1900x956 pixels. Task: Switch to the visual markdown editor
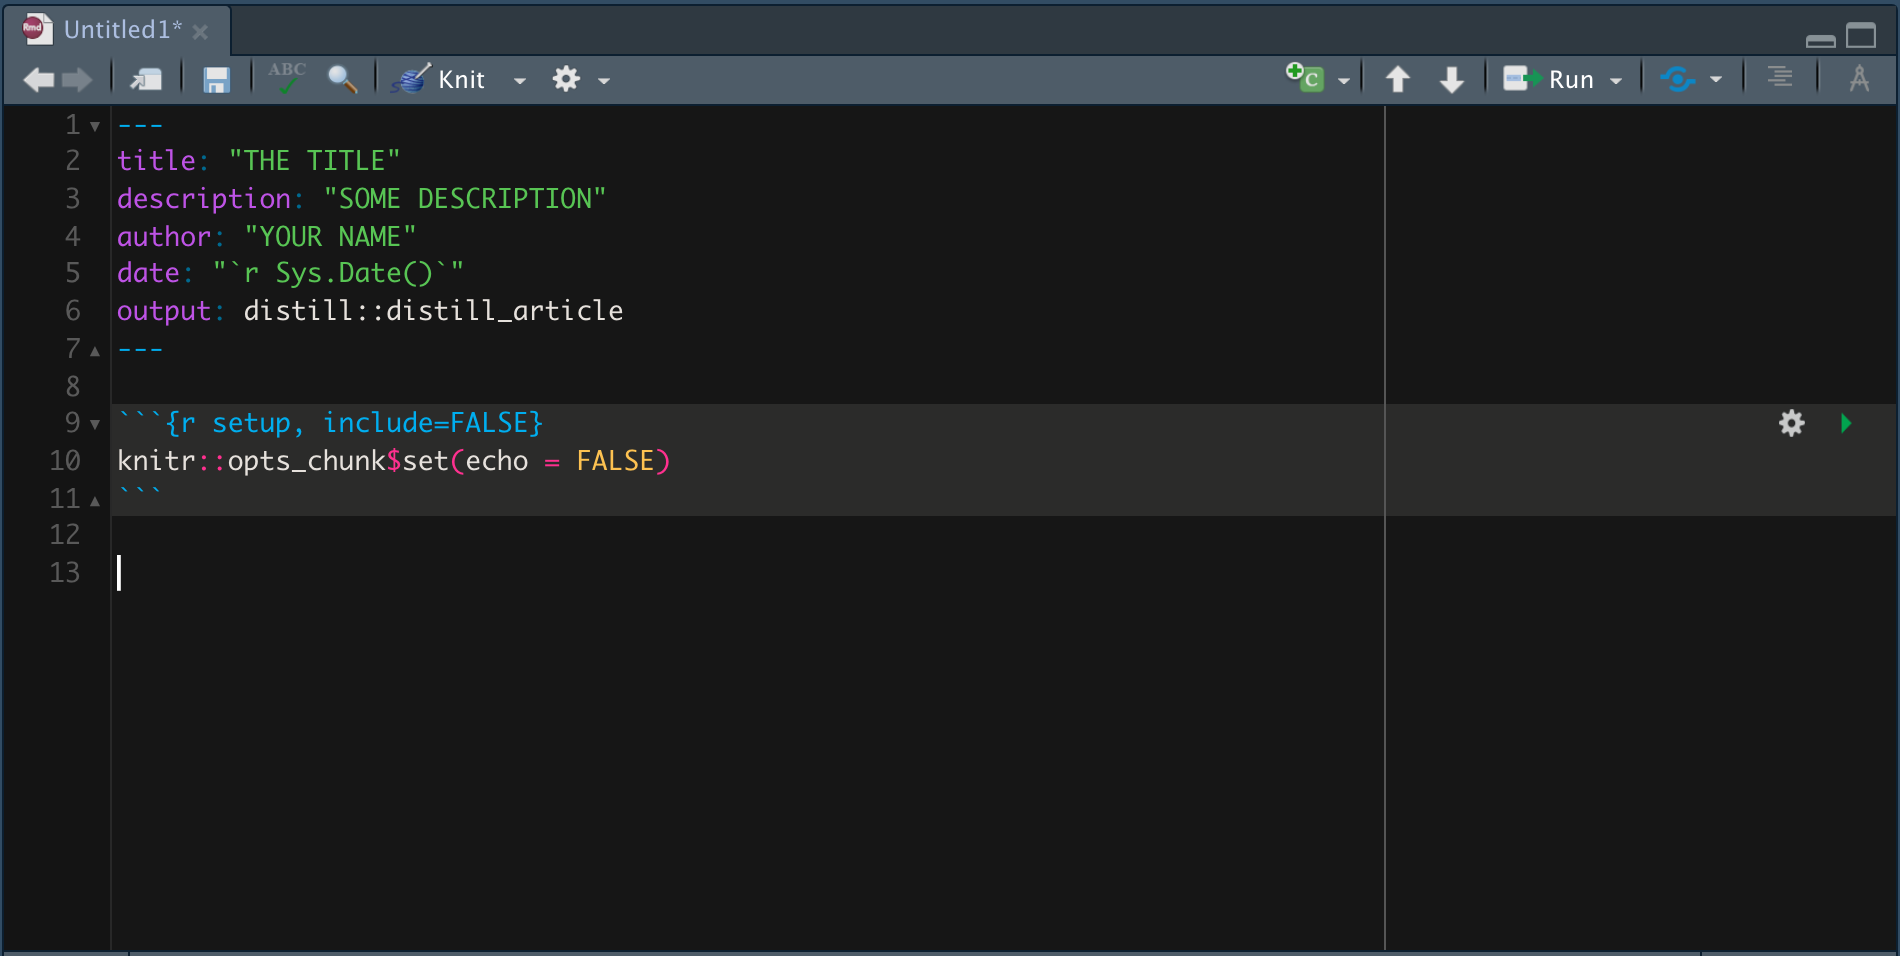coord(1859,78)
